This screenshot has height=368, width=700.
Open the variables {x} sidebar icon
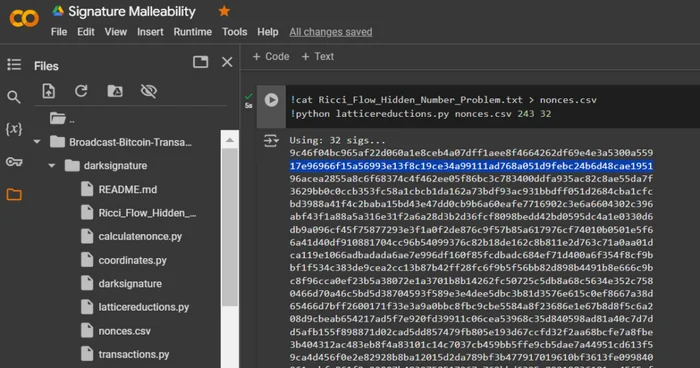14,129
